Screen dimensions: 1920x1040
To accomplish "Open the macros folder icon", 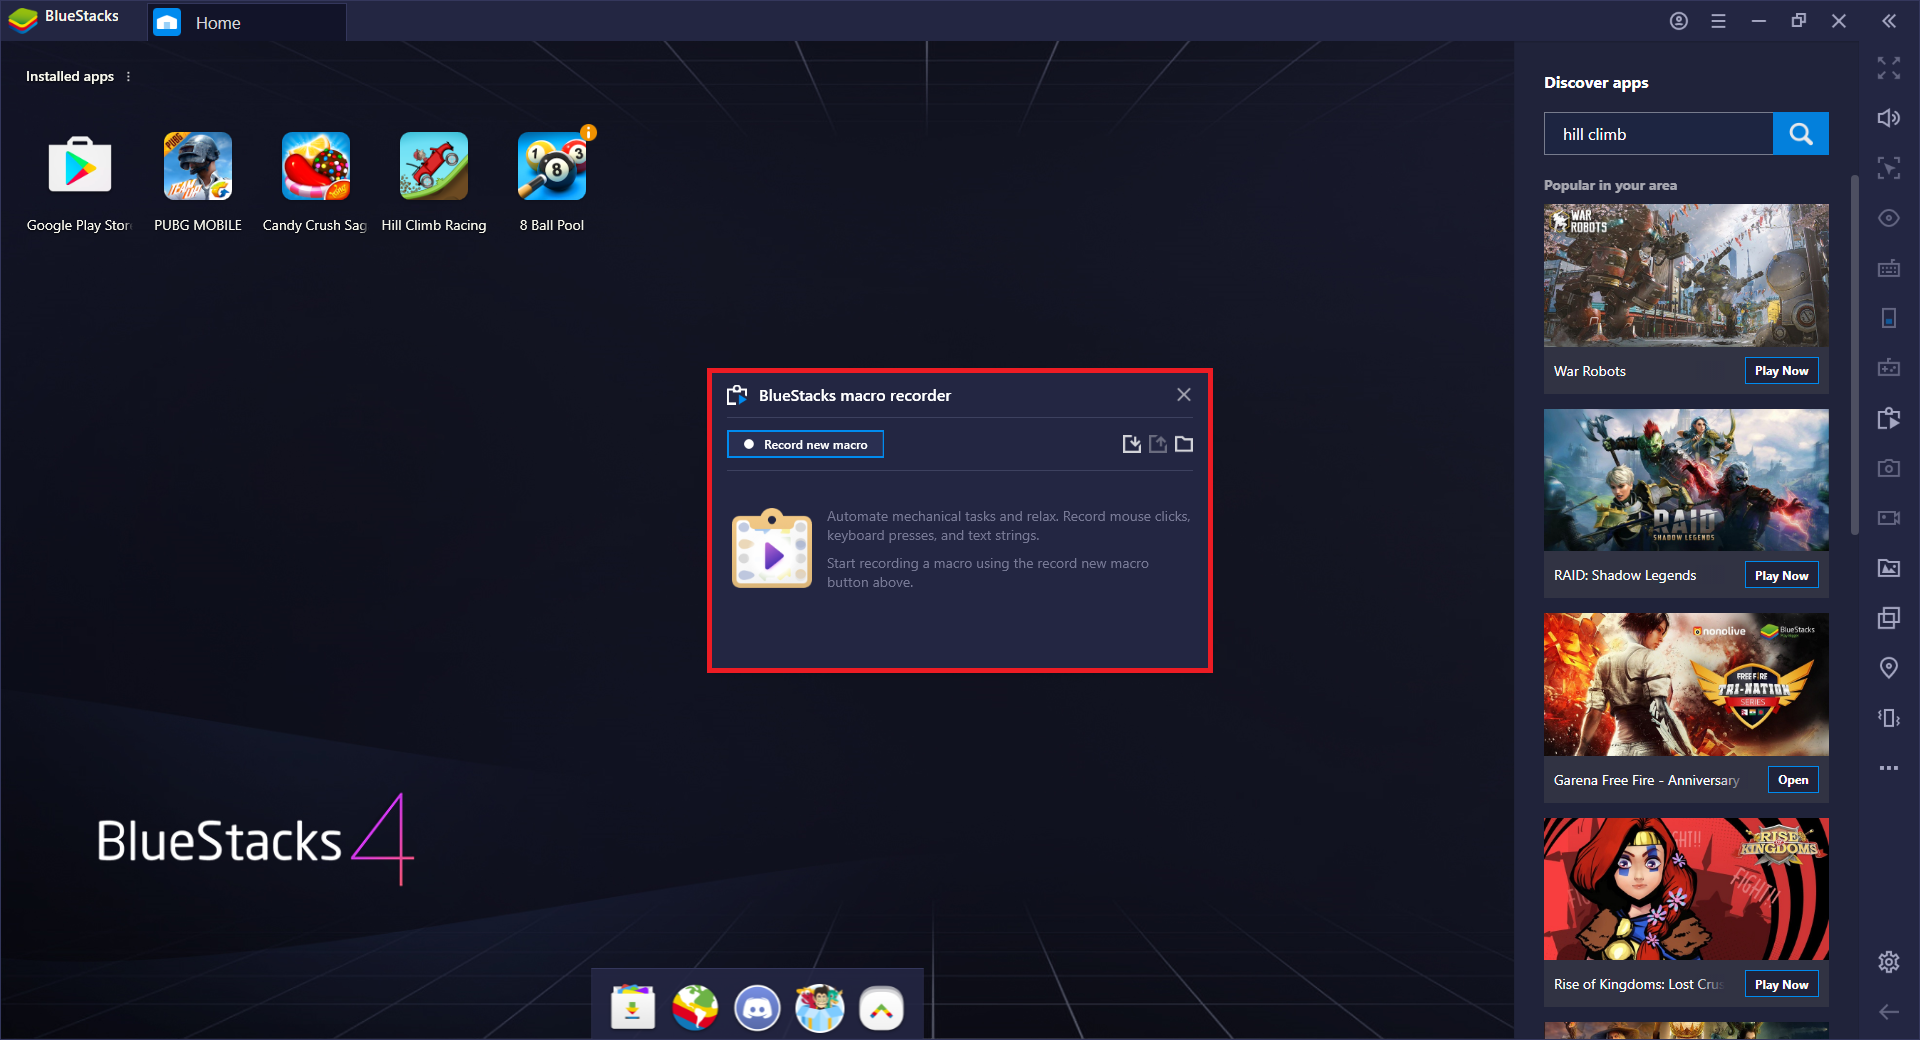I will point(1184,444).
